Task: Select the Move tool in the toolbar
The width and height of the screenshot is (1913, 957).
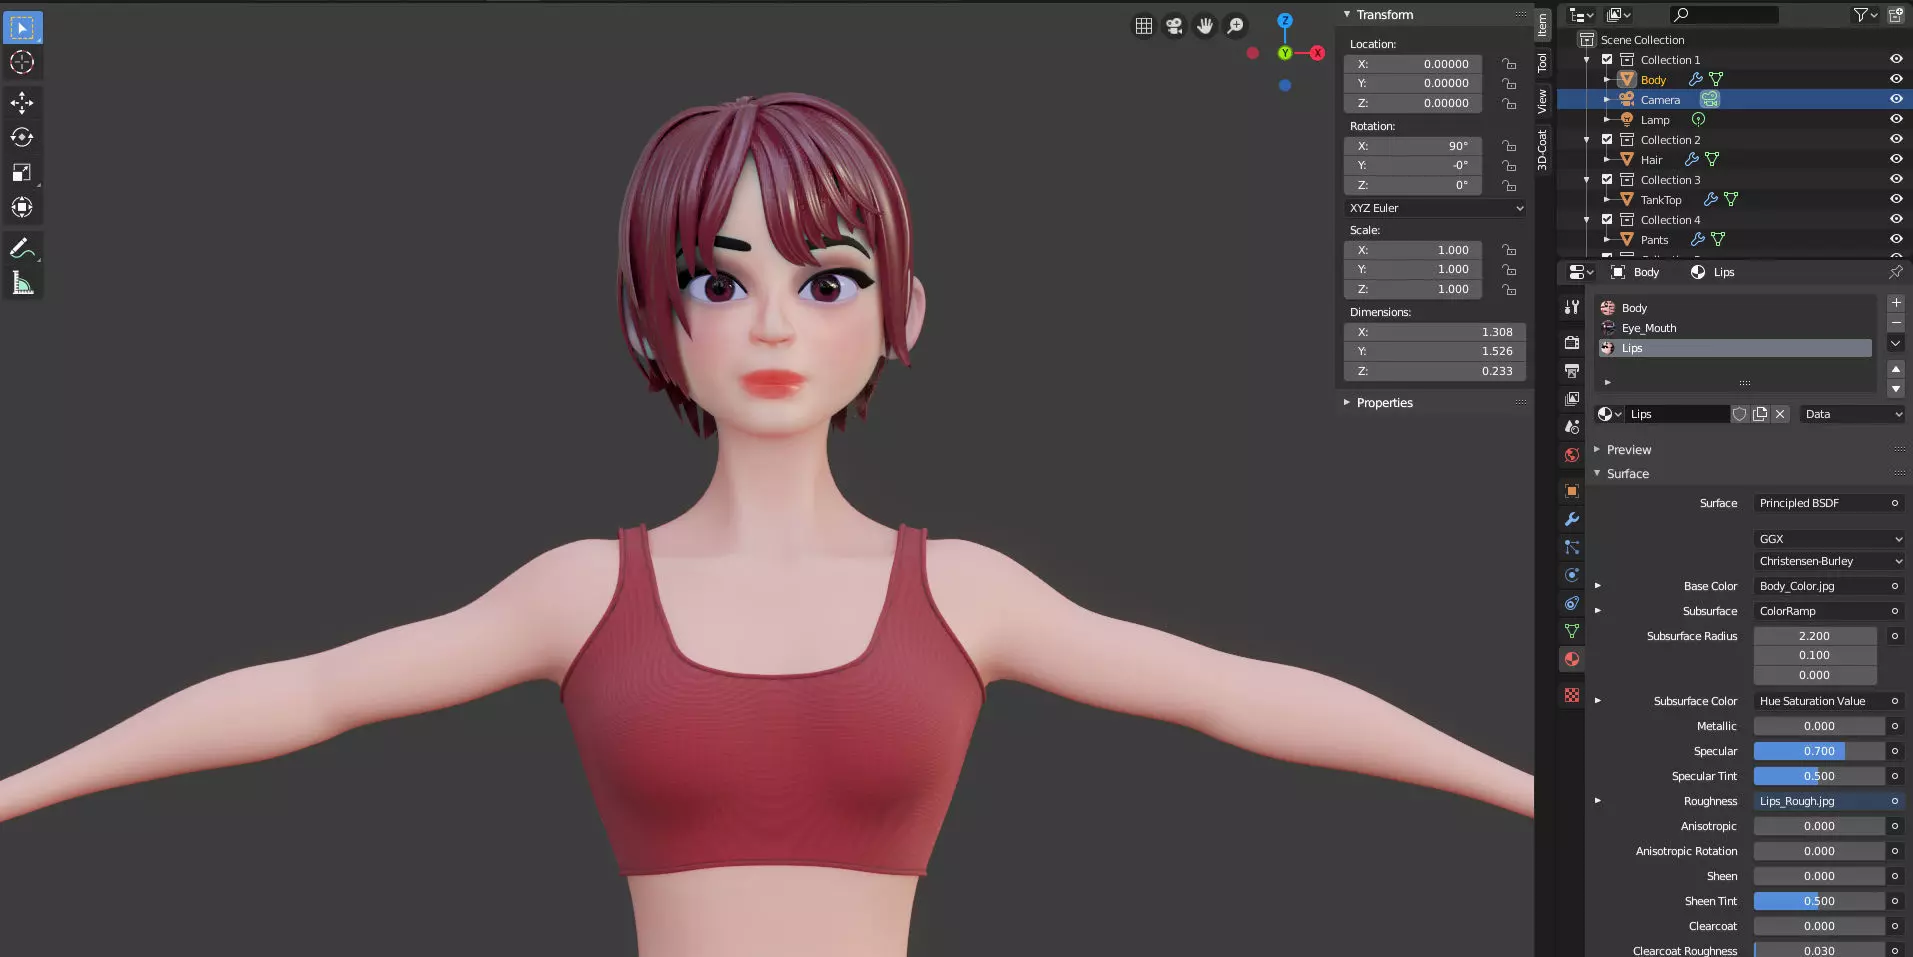Action: (22, 102)
